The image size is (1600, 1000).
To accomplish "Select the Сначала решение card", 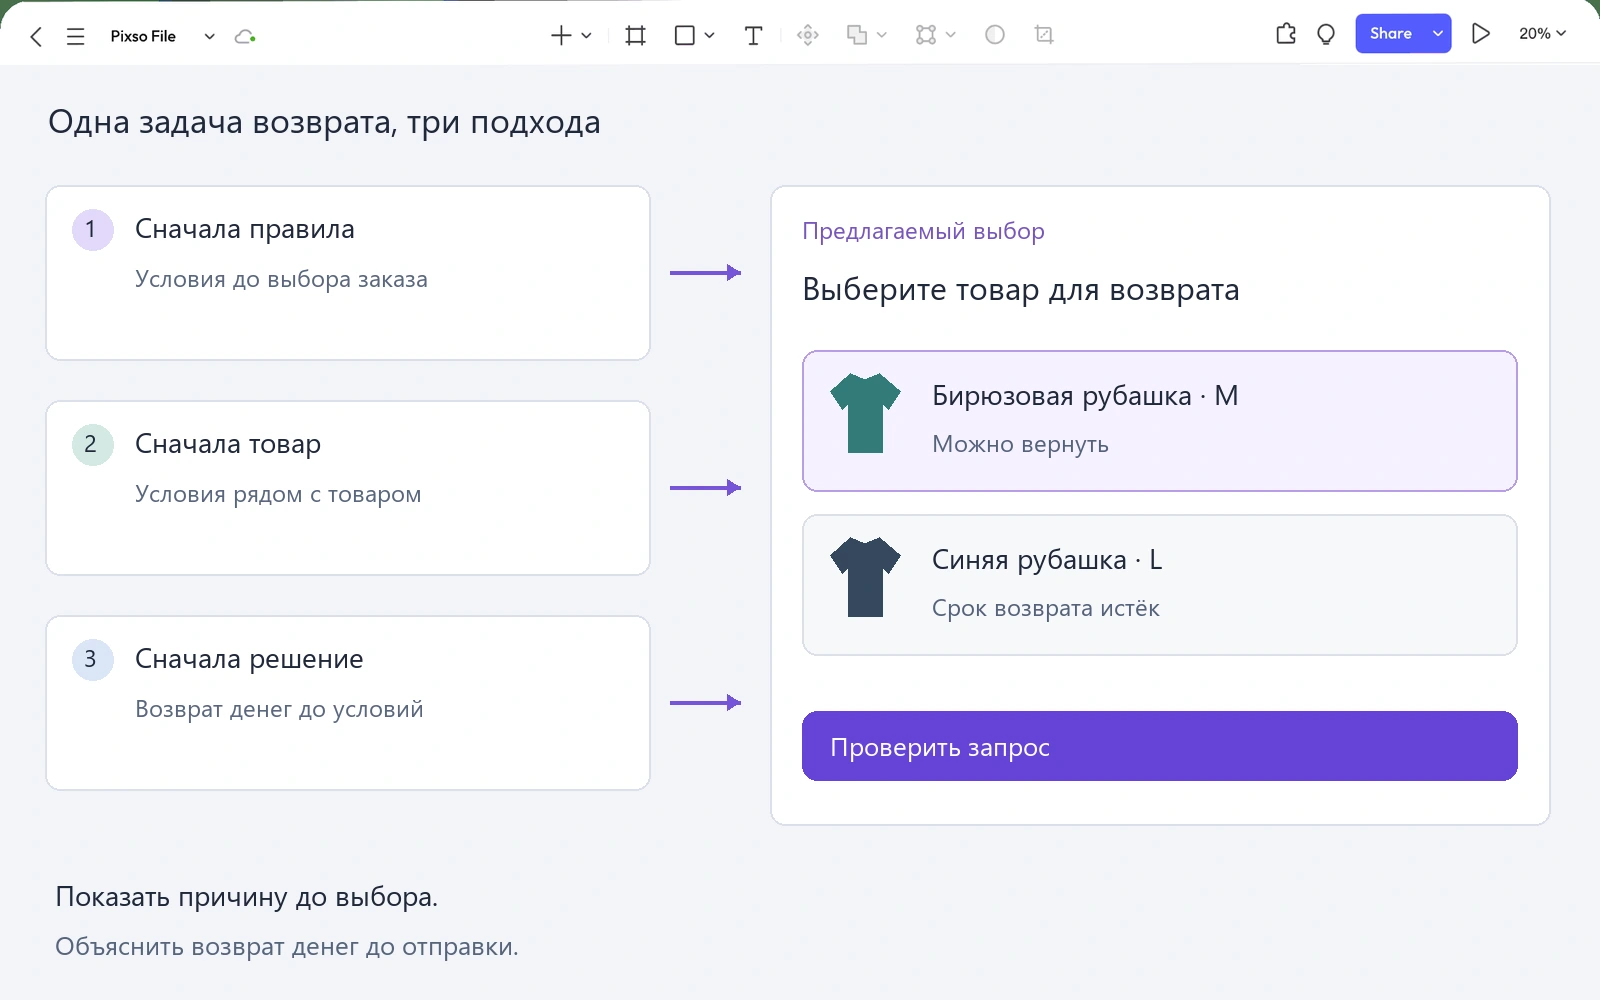I will (x=348, y=703).
